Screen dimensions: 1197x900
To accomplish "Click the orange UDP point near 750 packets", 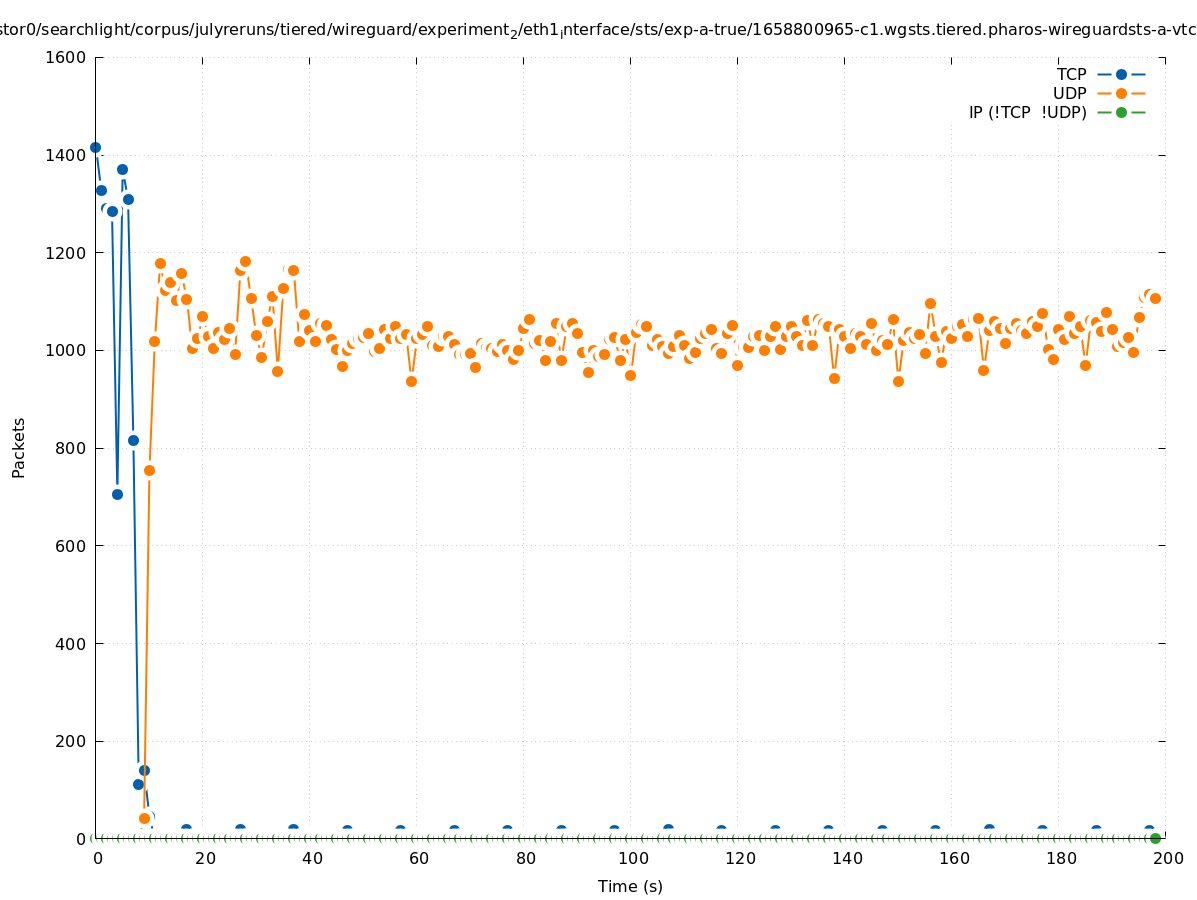I will [149, 470].
